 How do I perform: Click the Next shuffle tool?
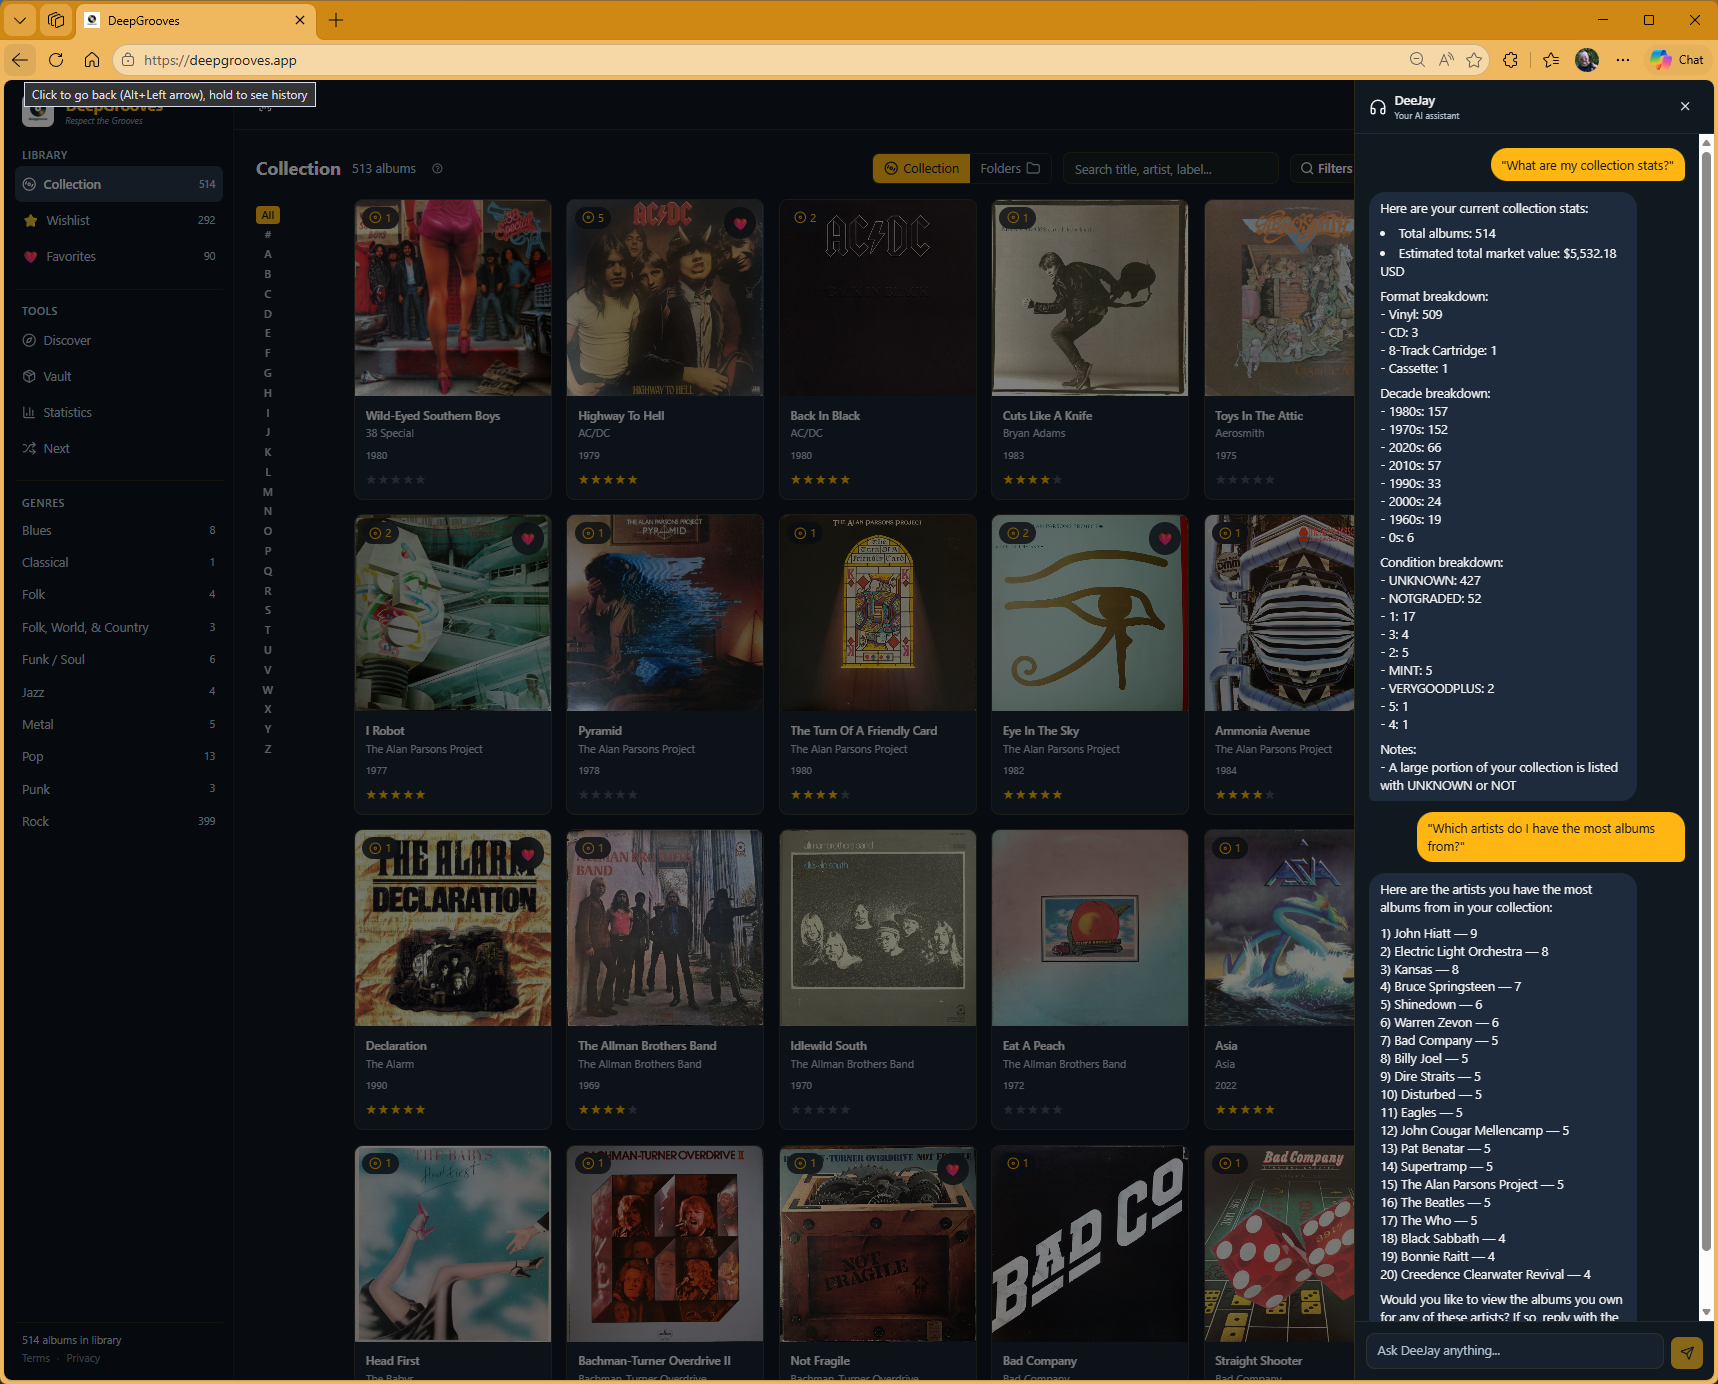[x=119, y=448]
